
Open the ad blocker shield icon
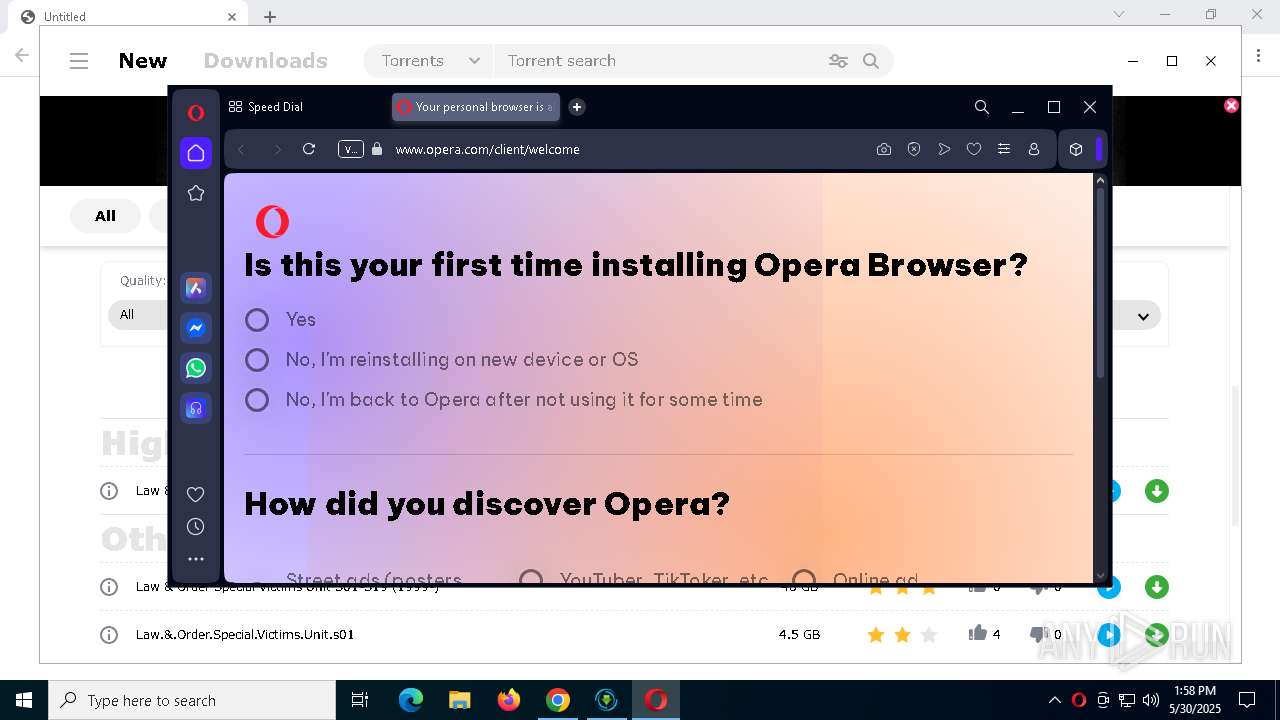(x=914, y=149)
